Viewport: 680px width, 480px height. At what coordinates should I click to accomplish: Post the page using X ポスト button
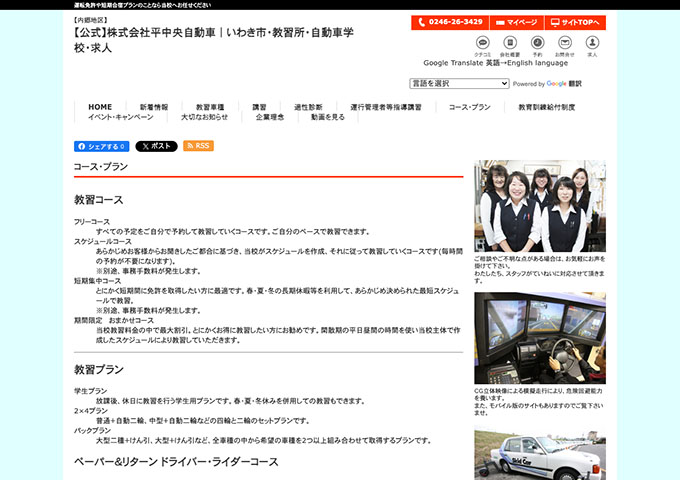coord(156,146)
